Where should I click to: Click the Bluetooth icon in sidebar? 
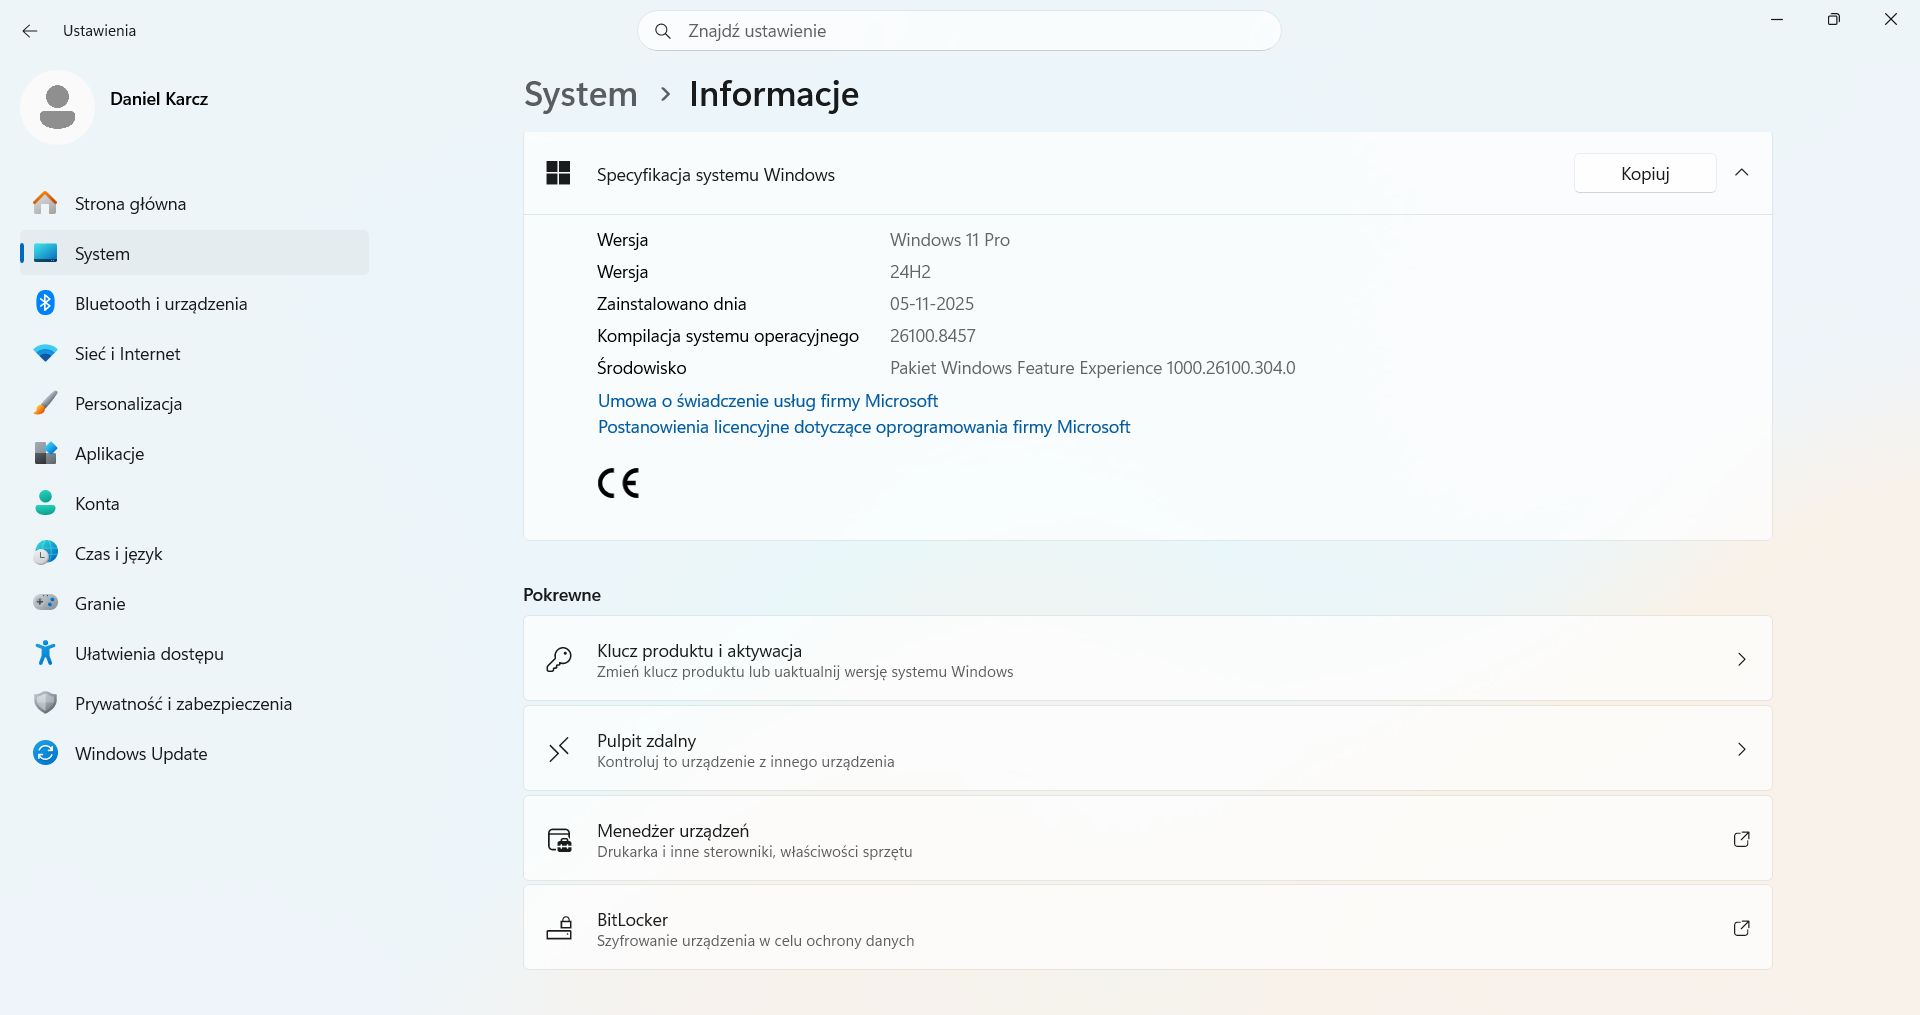[45, 303]
